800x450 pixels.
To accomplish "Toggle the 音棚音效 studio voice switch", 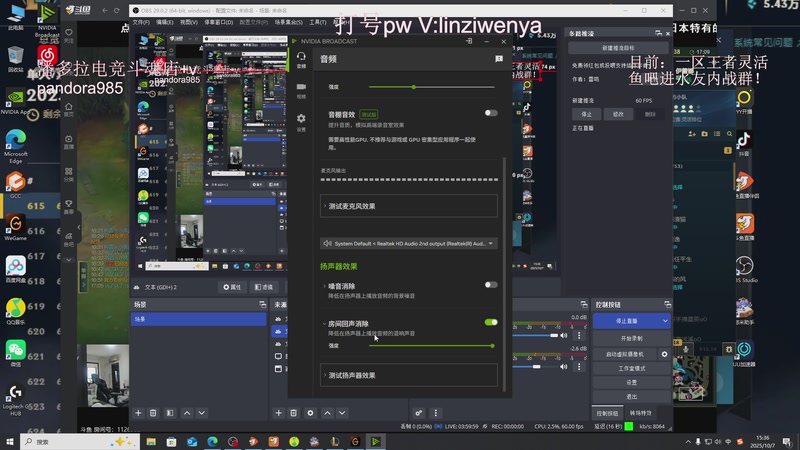I will (x=491, y=113).
